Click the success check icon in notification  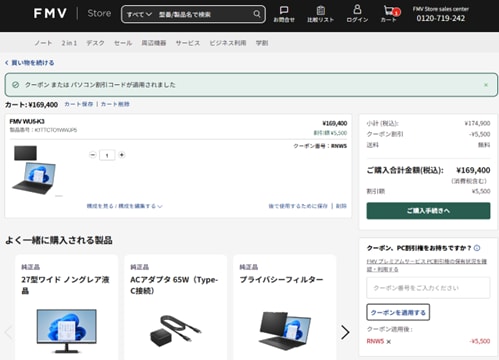coord(15,85)
